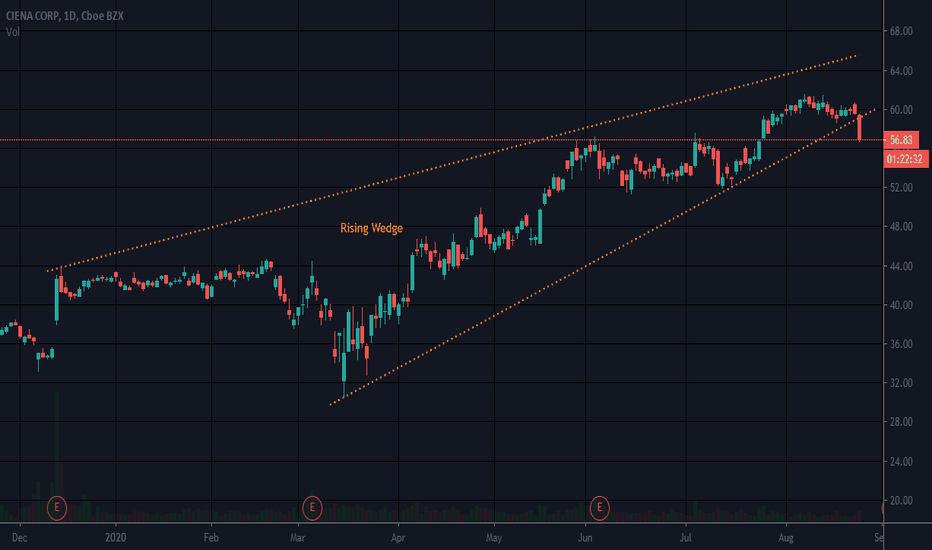Select the Rising Wedge text label
Viewport: 932px width, 550px height.
(x=371, y=228)
